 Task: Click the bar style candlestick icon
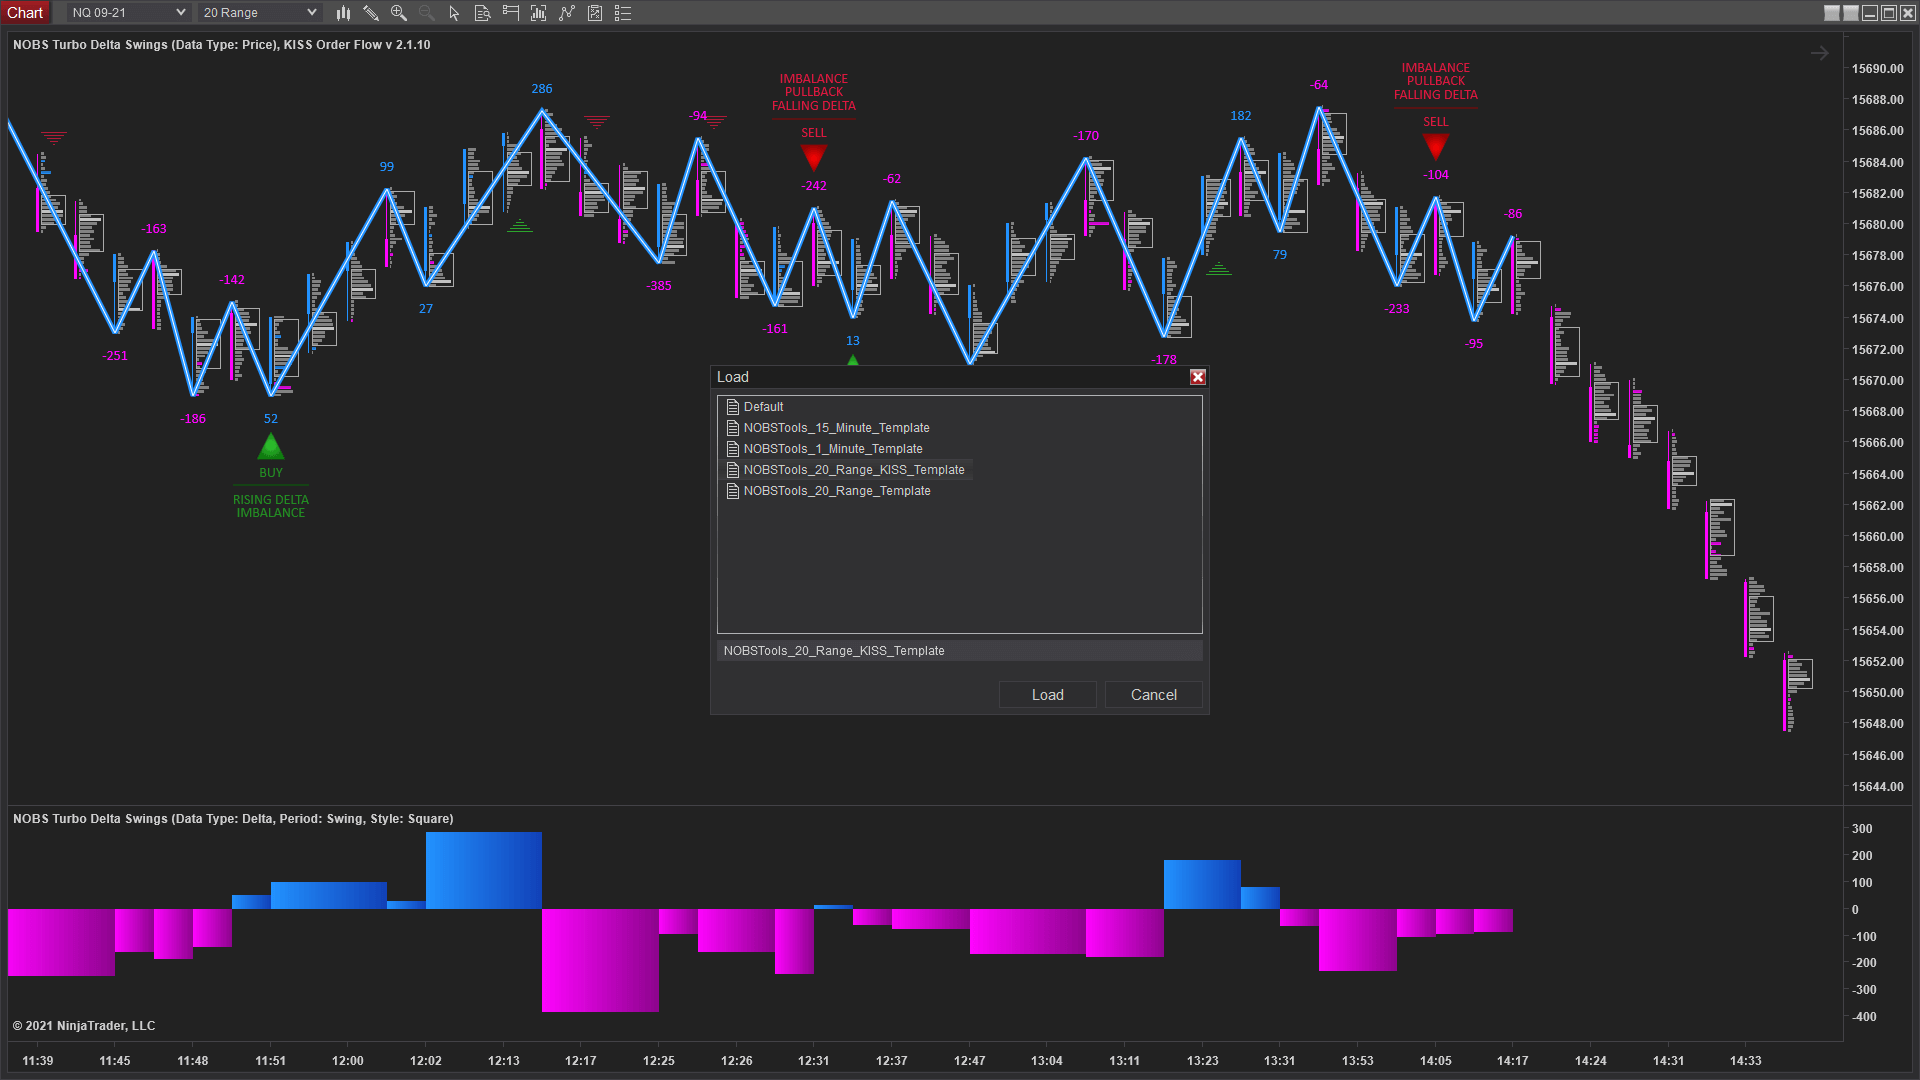click(343, 13)
